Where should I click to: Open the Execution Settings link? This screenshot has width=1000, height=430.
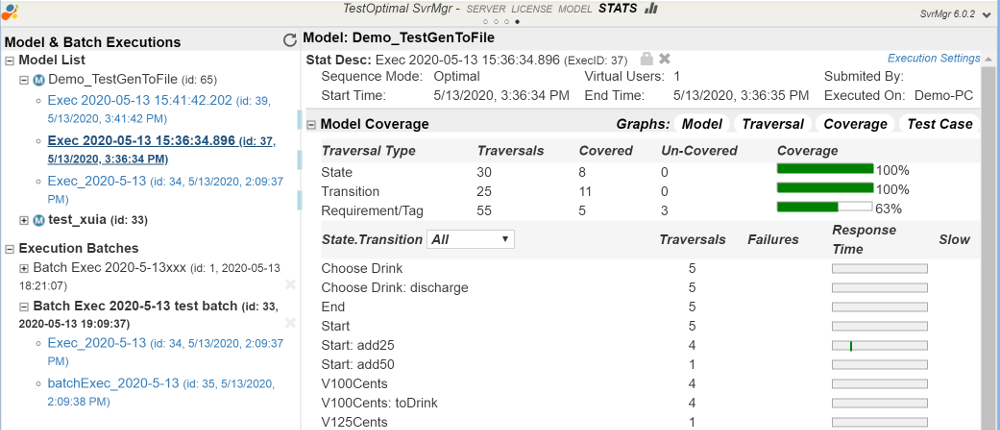(x=933, y=59)
